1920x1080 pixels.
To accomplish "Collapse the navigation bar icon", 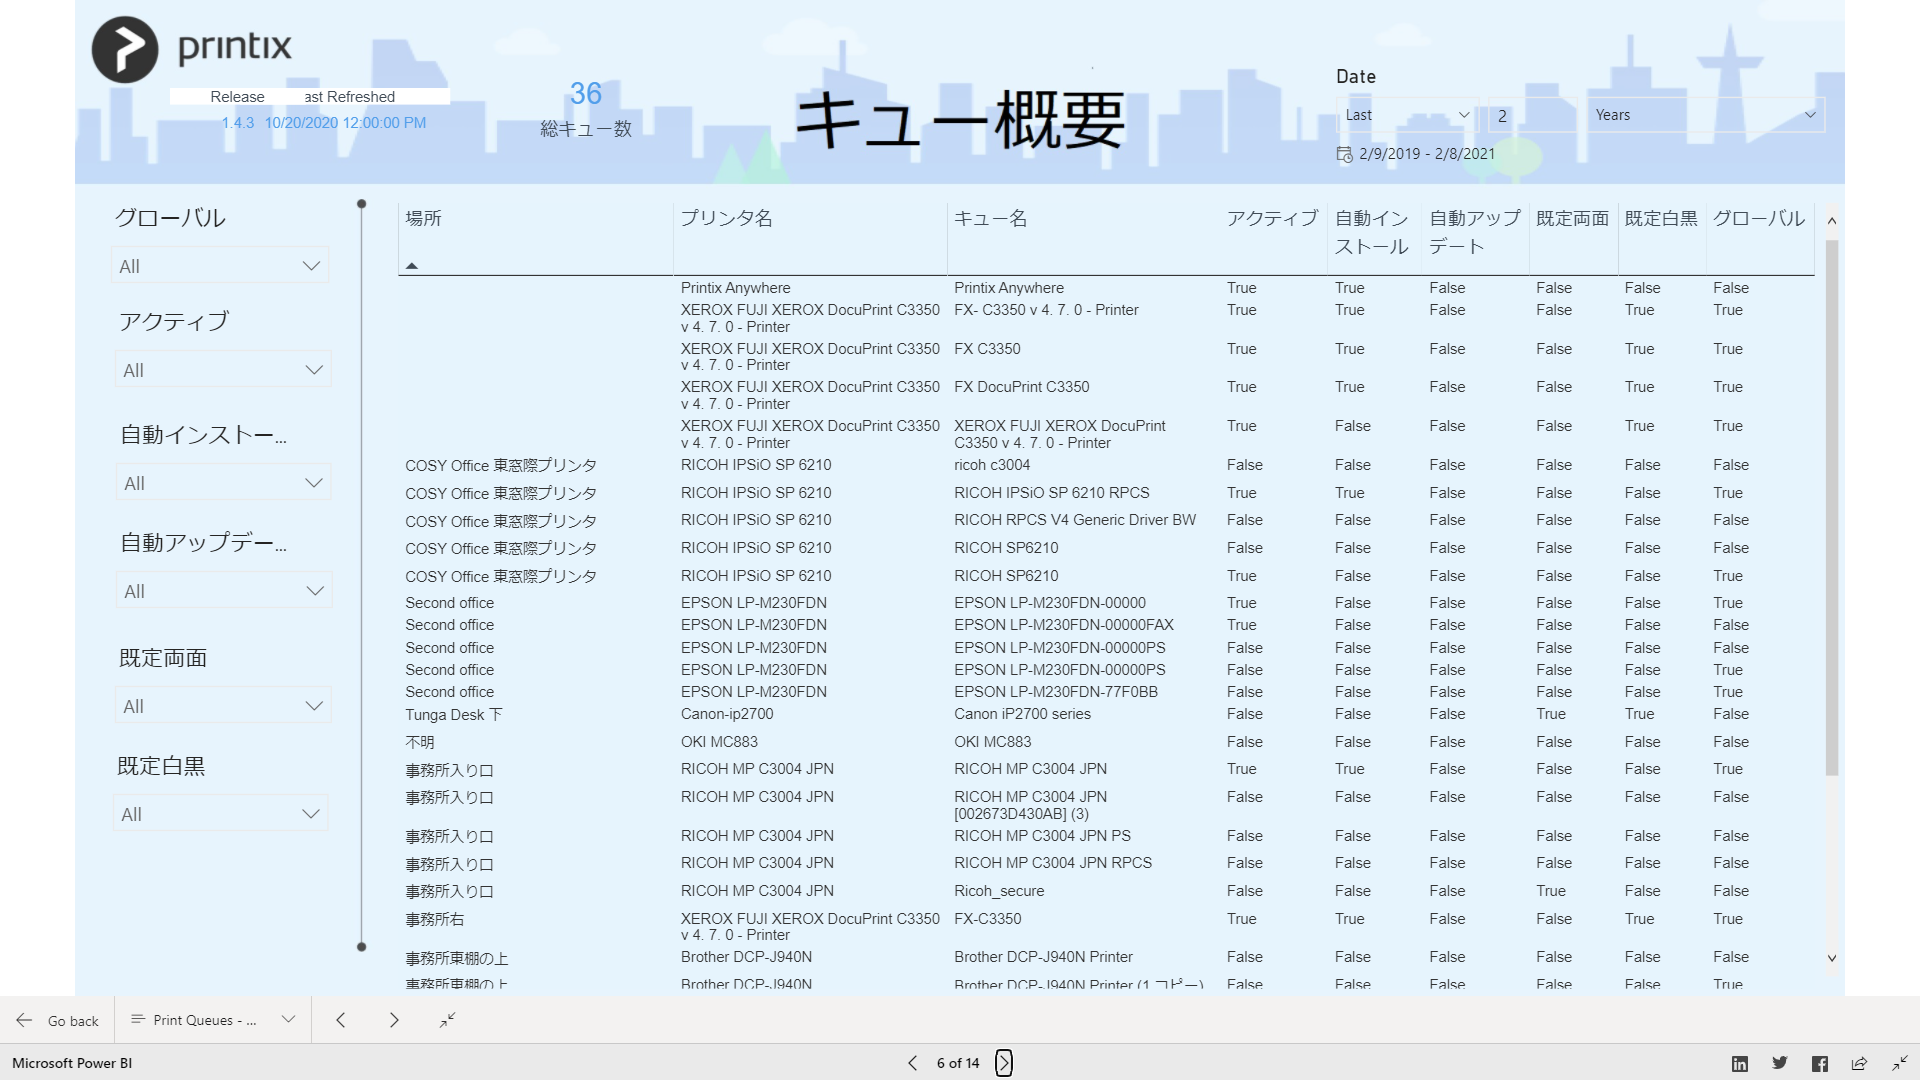I will (448, 1020).
